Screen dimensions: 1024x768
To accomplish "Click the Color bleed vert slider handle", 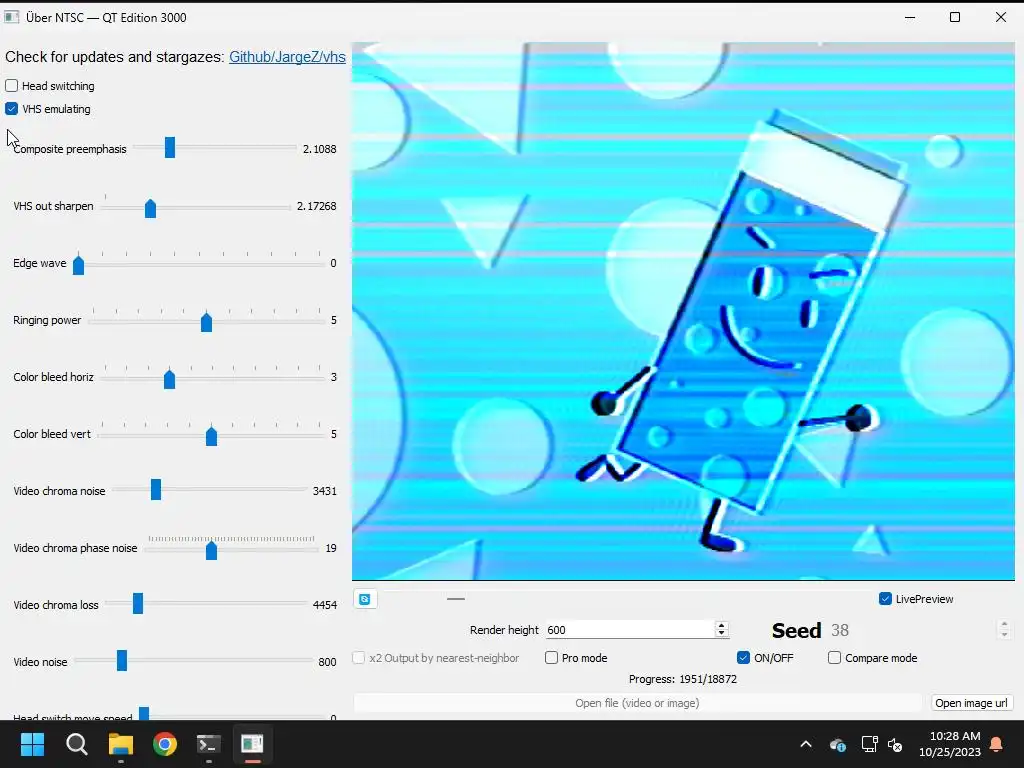I will (211, 436).
